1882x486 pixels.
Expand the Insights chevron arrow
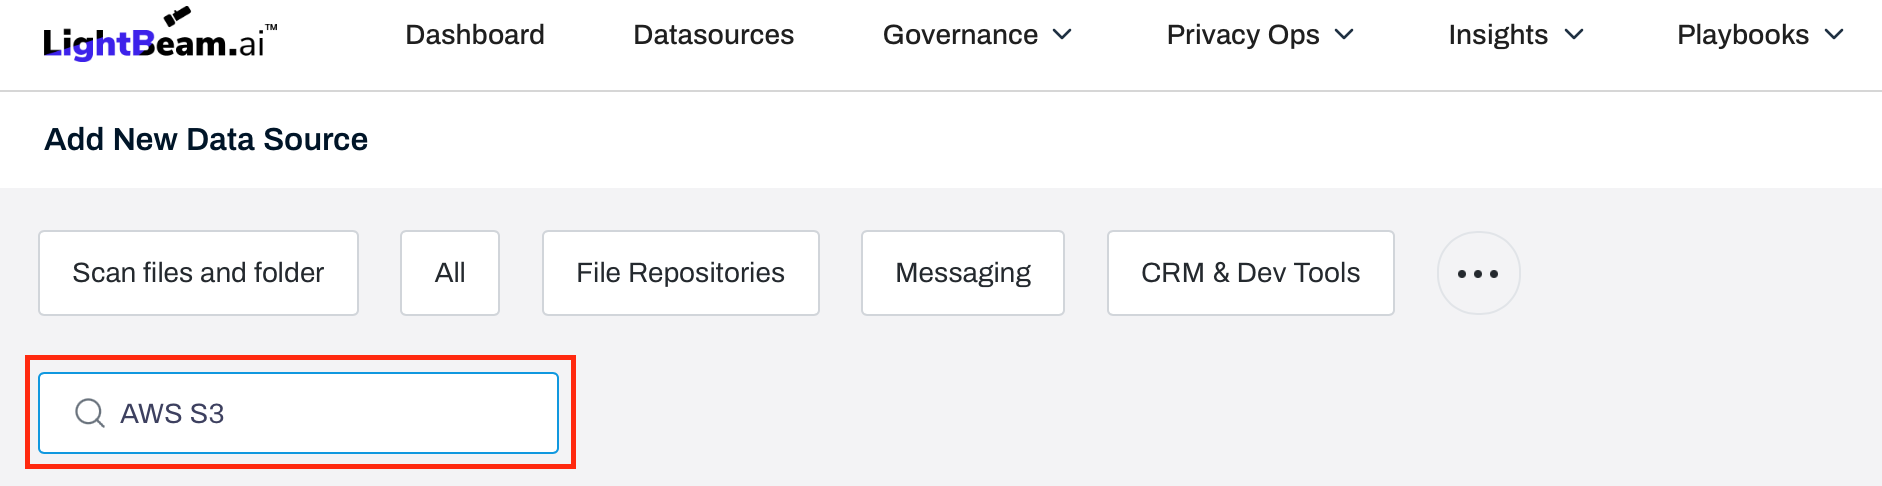coord(1574,35)
